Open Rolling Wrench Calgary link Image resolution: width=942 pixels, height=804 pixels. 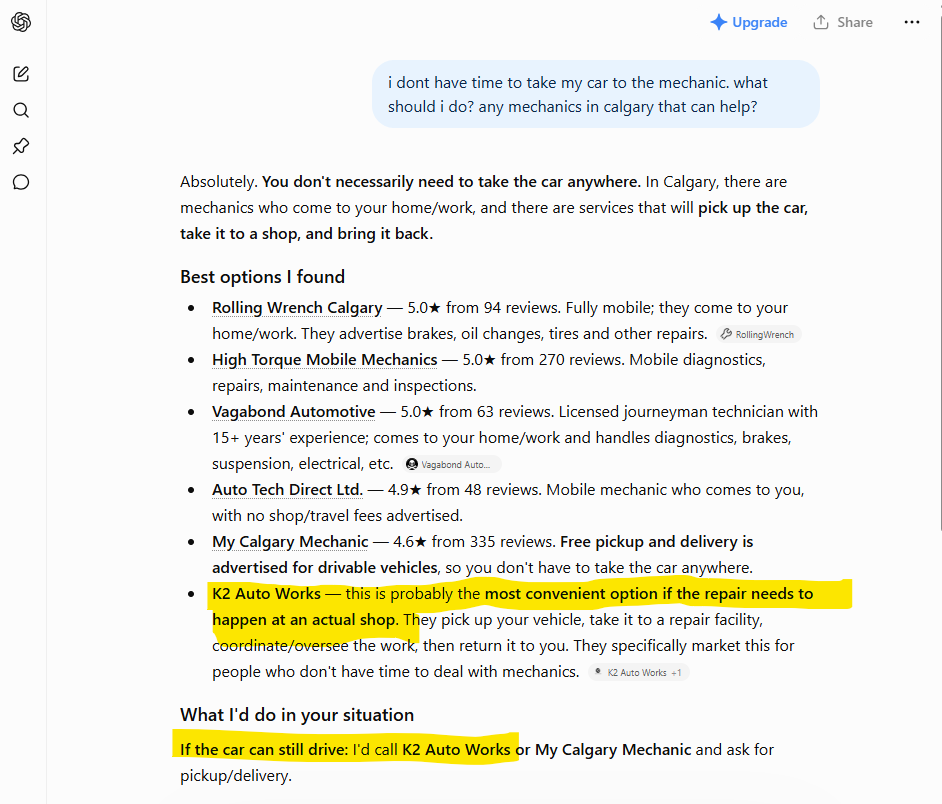[297, 308]
